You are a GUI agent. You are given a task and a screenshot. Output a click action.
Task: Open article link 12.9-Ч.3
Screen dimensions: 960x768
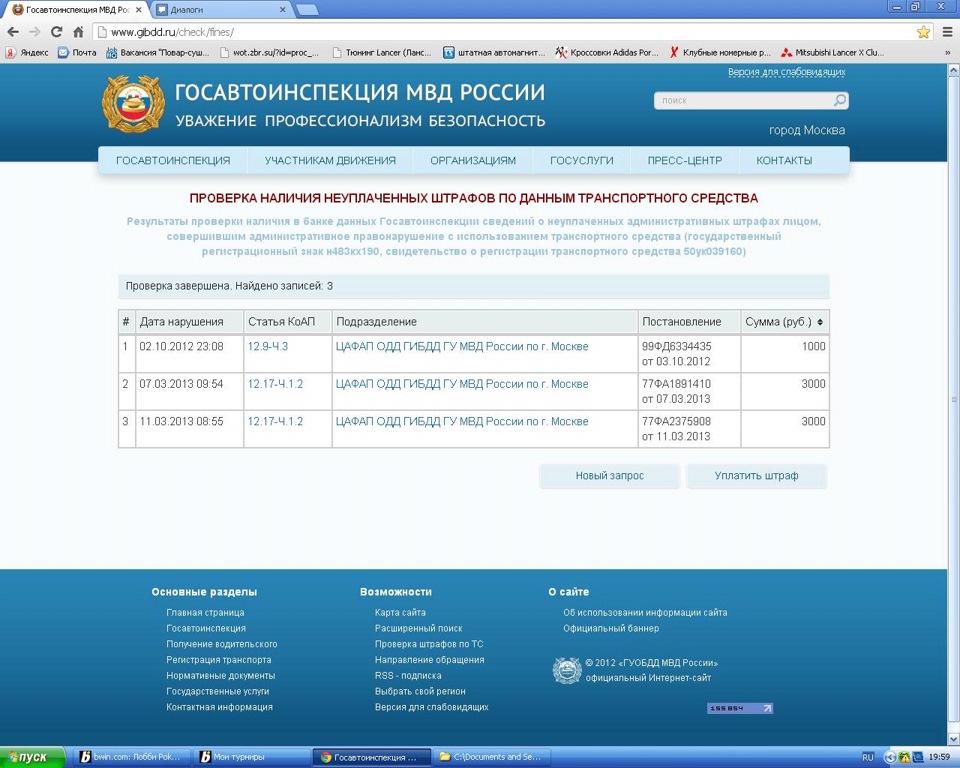coord(268,347)
